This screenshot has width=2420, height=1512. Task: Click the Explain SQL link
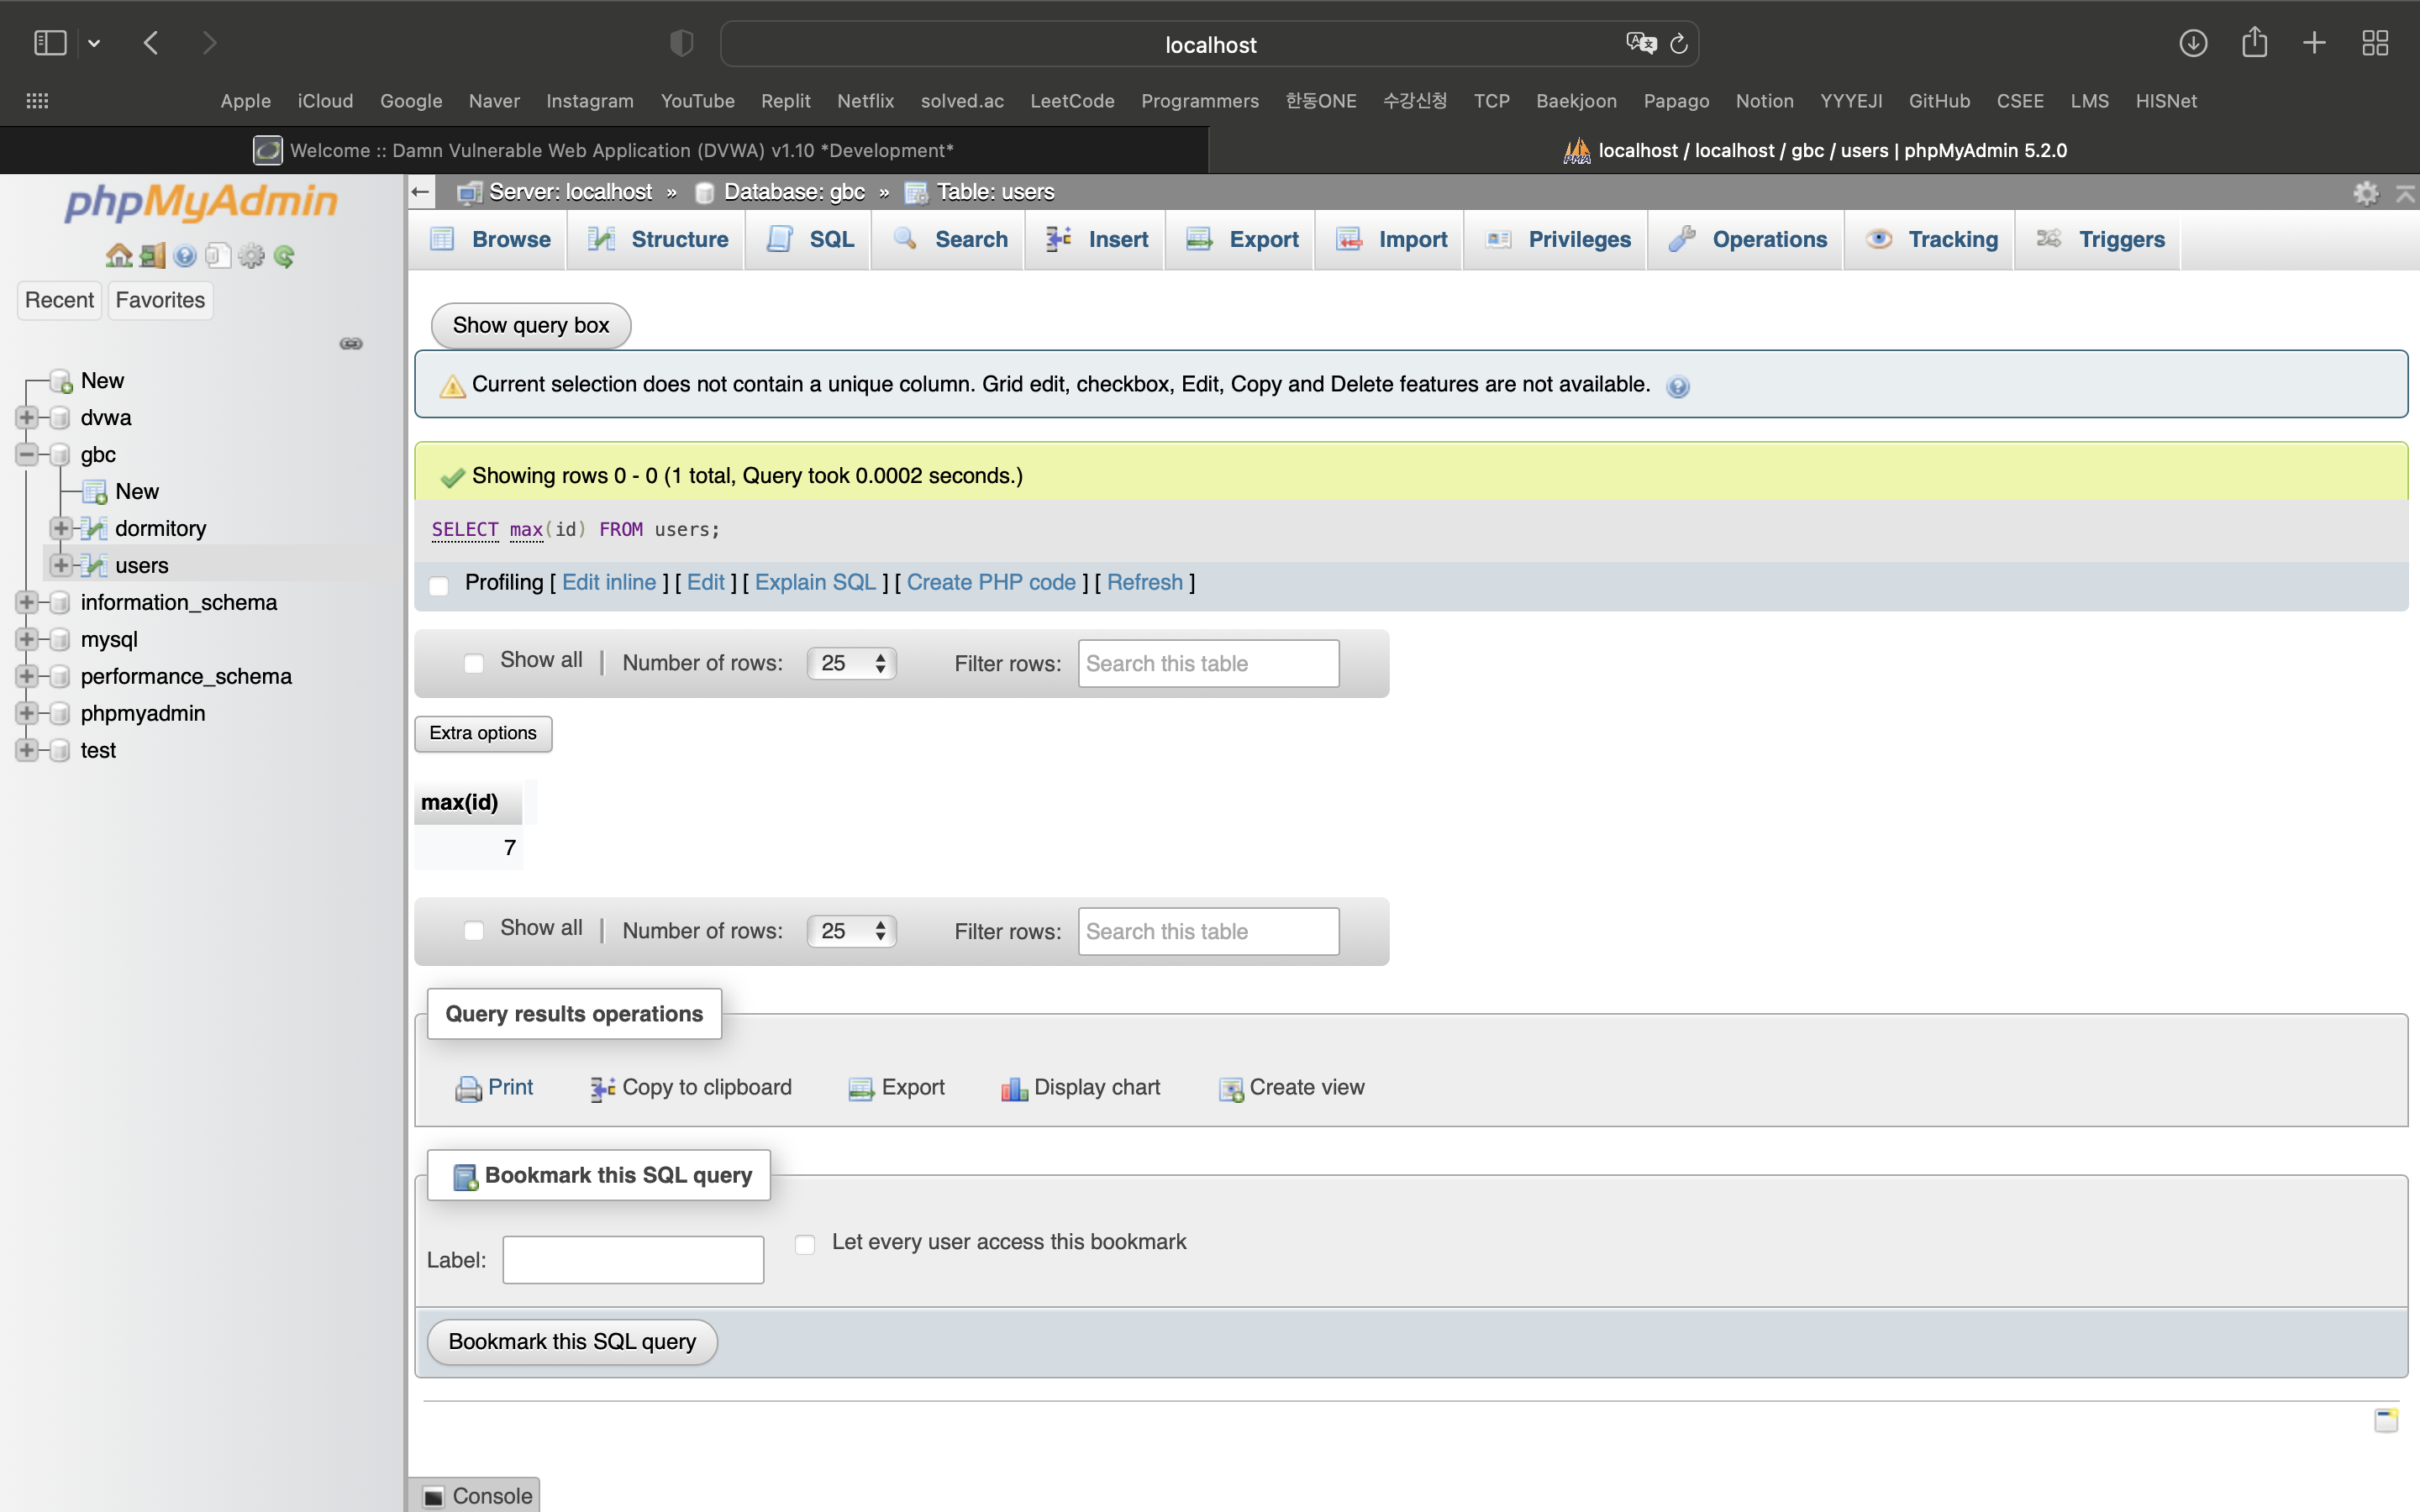815,582
